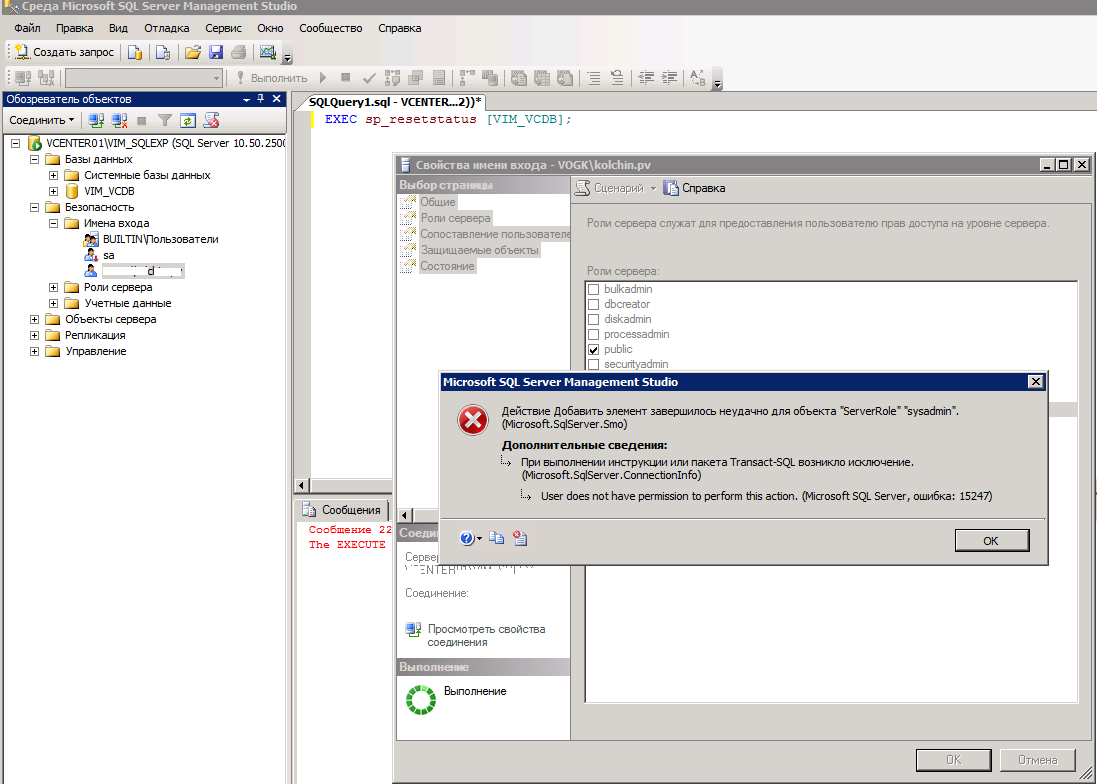Open the Соединить dropdown in Object Explorer
This screenshot has width=1097, height=784.
41,120
